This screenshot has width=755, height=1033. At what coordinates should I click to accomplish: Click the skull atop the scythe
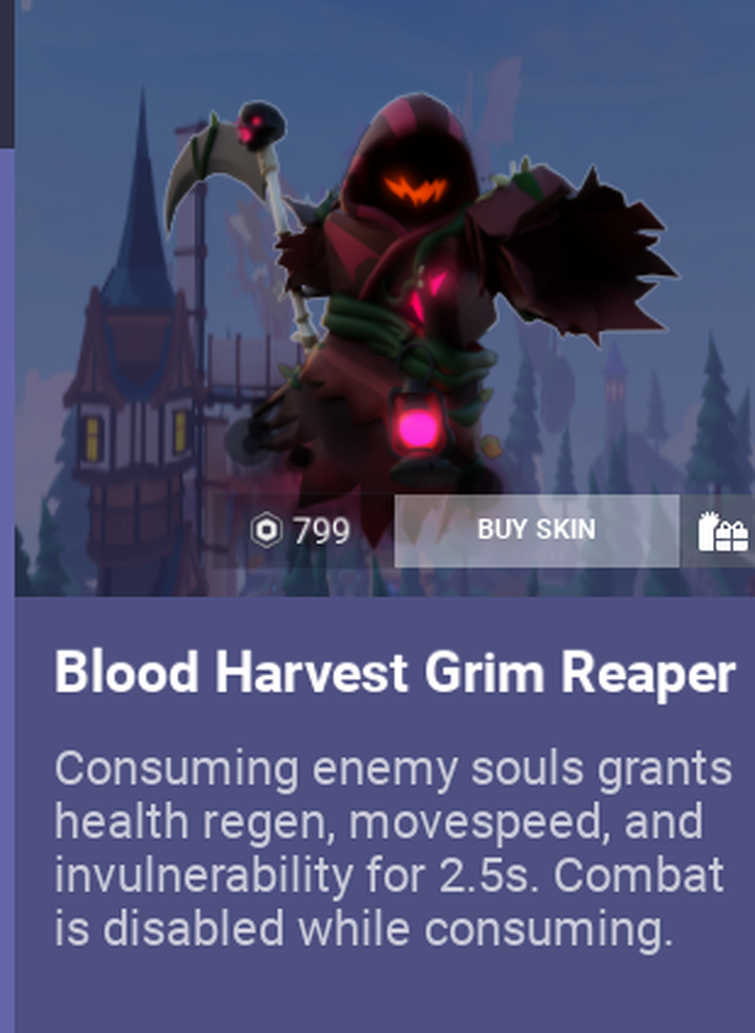(261, 123)
